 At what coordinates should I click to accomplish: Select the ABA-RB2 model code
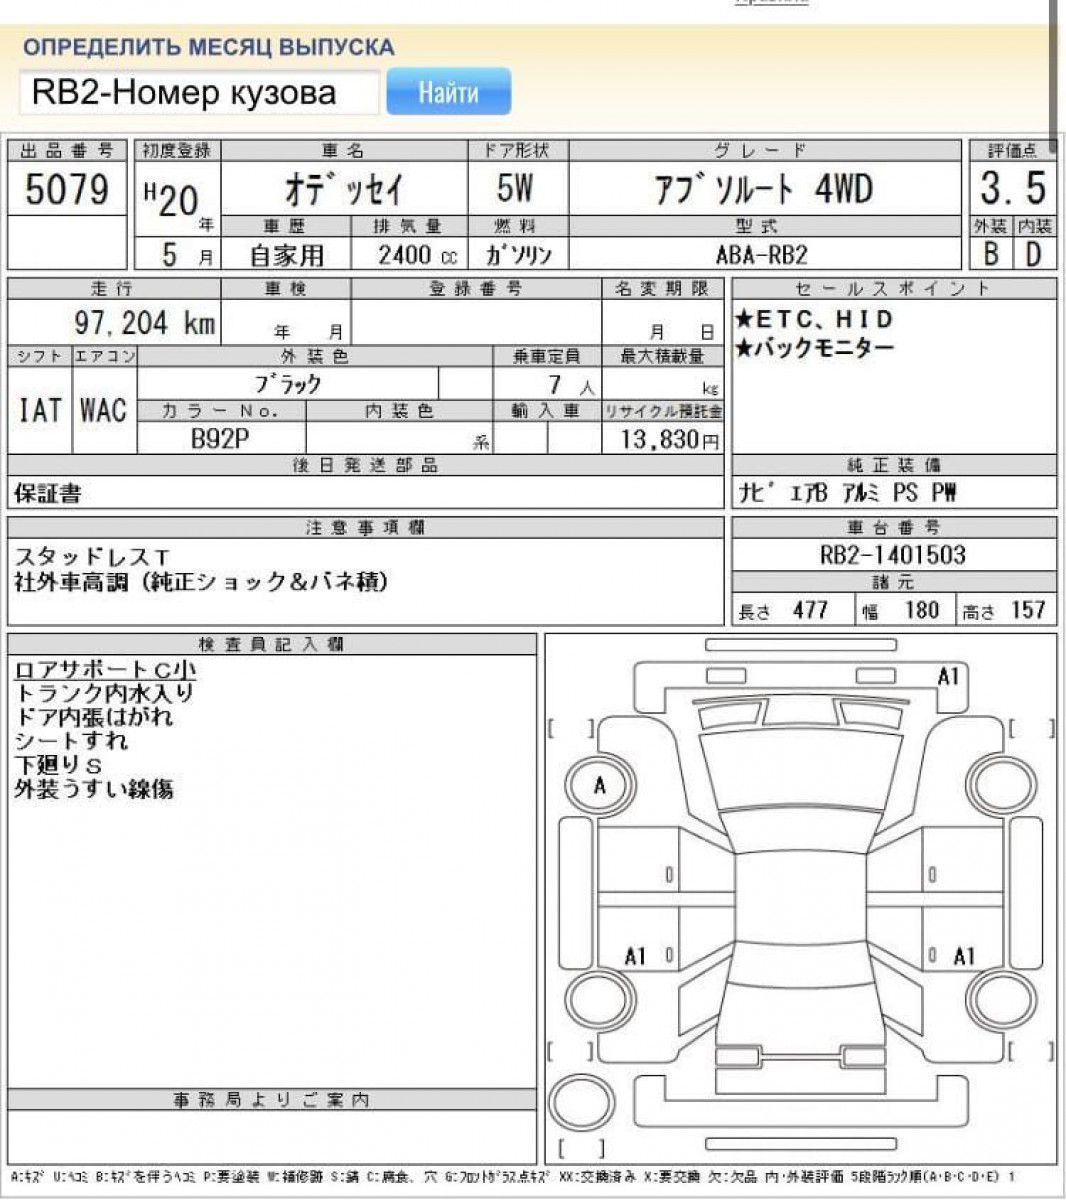762,254
